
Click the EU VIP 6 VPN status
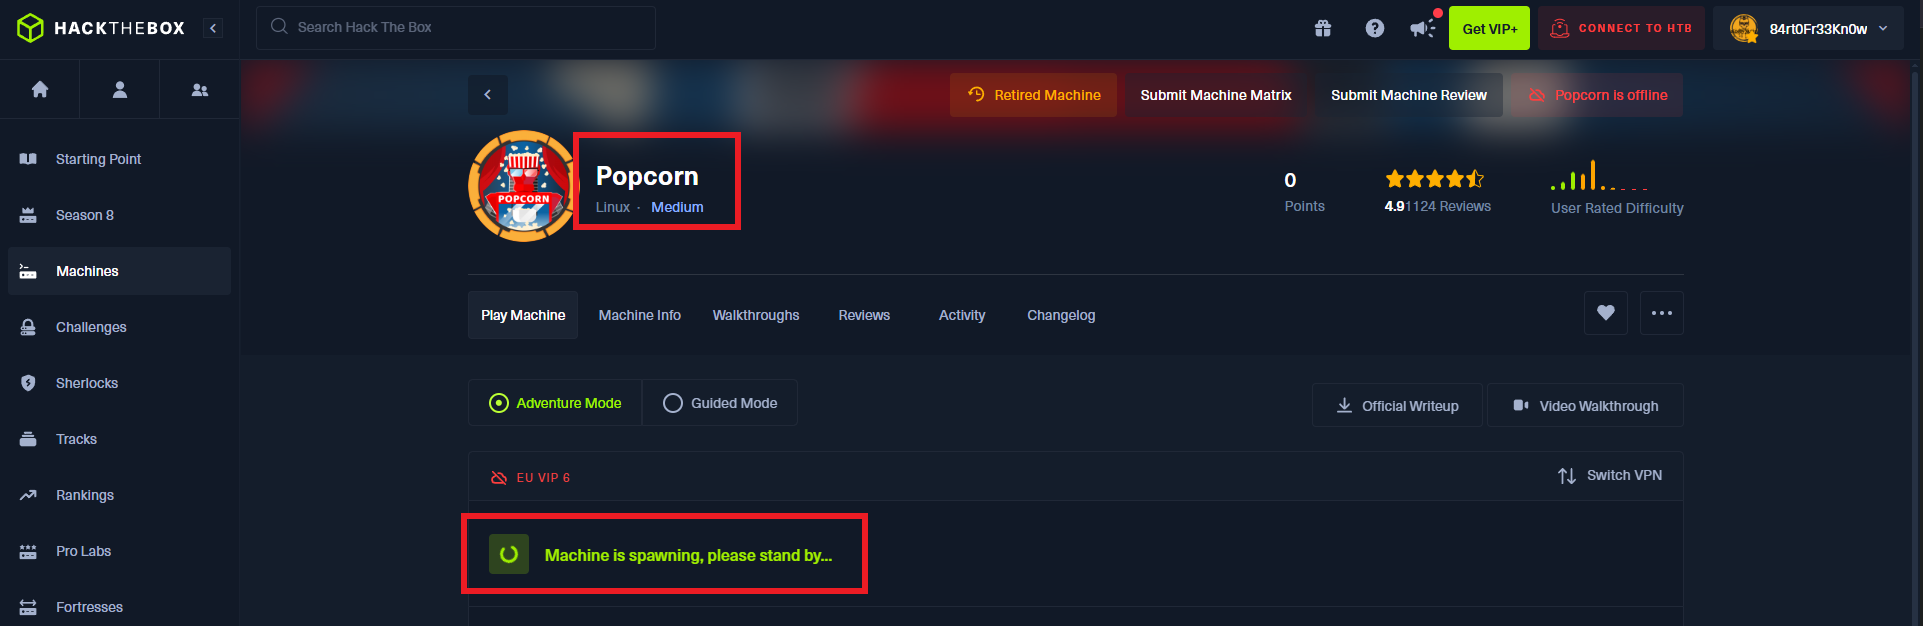(x=530, y=478)
